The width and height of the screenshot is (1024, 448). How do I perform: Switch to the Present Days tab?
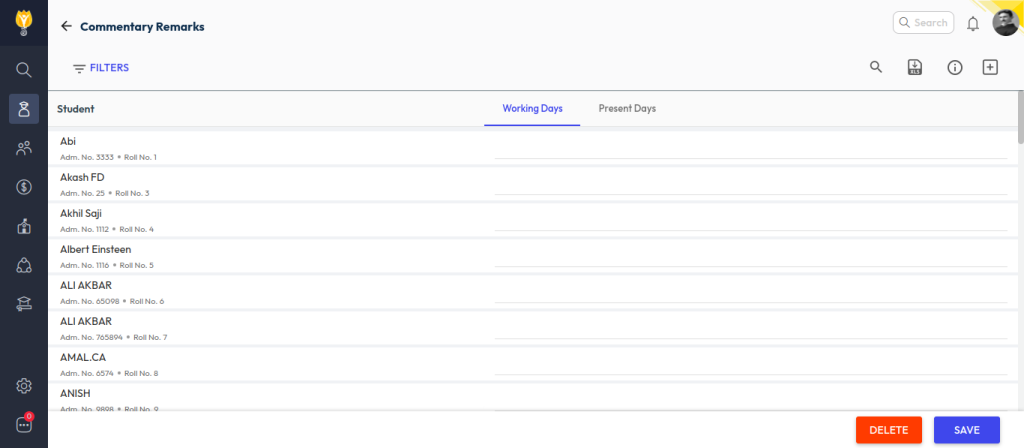pyautogui.click(x=627, y=108)
